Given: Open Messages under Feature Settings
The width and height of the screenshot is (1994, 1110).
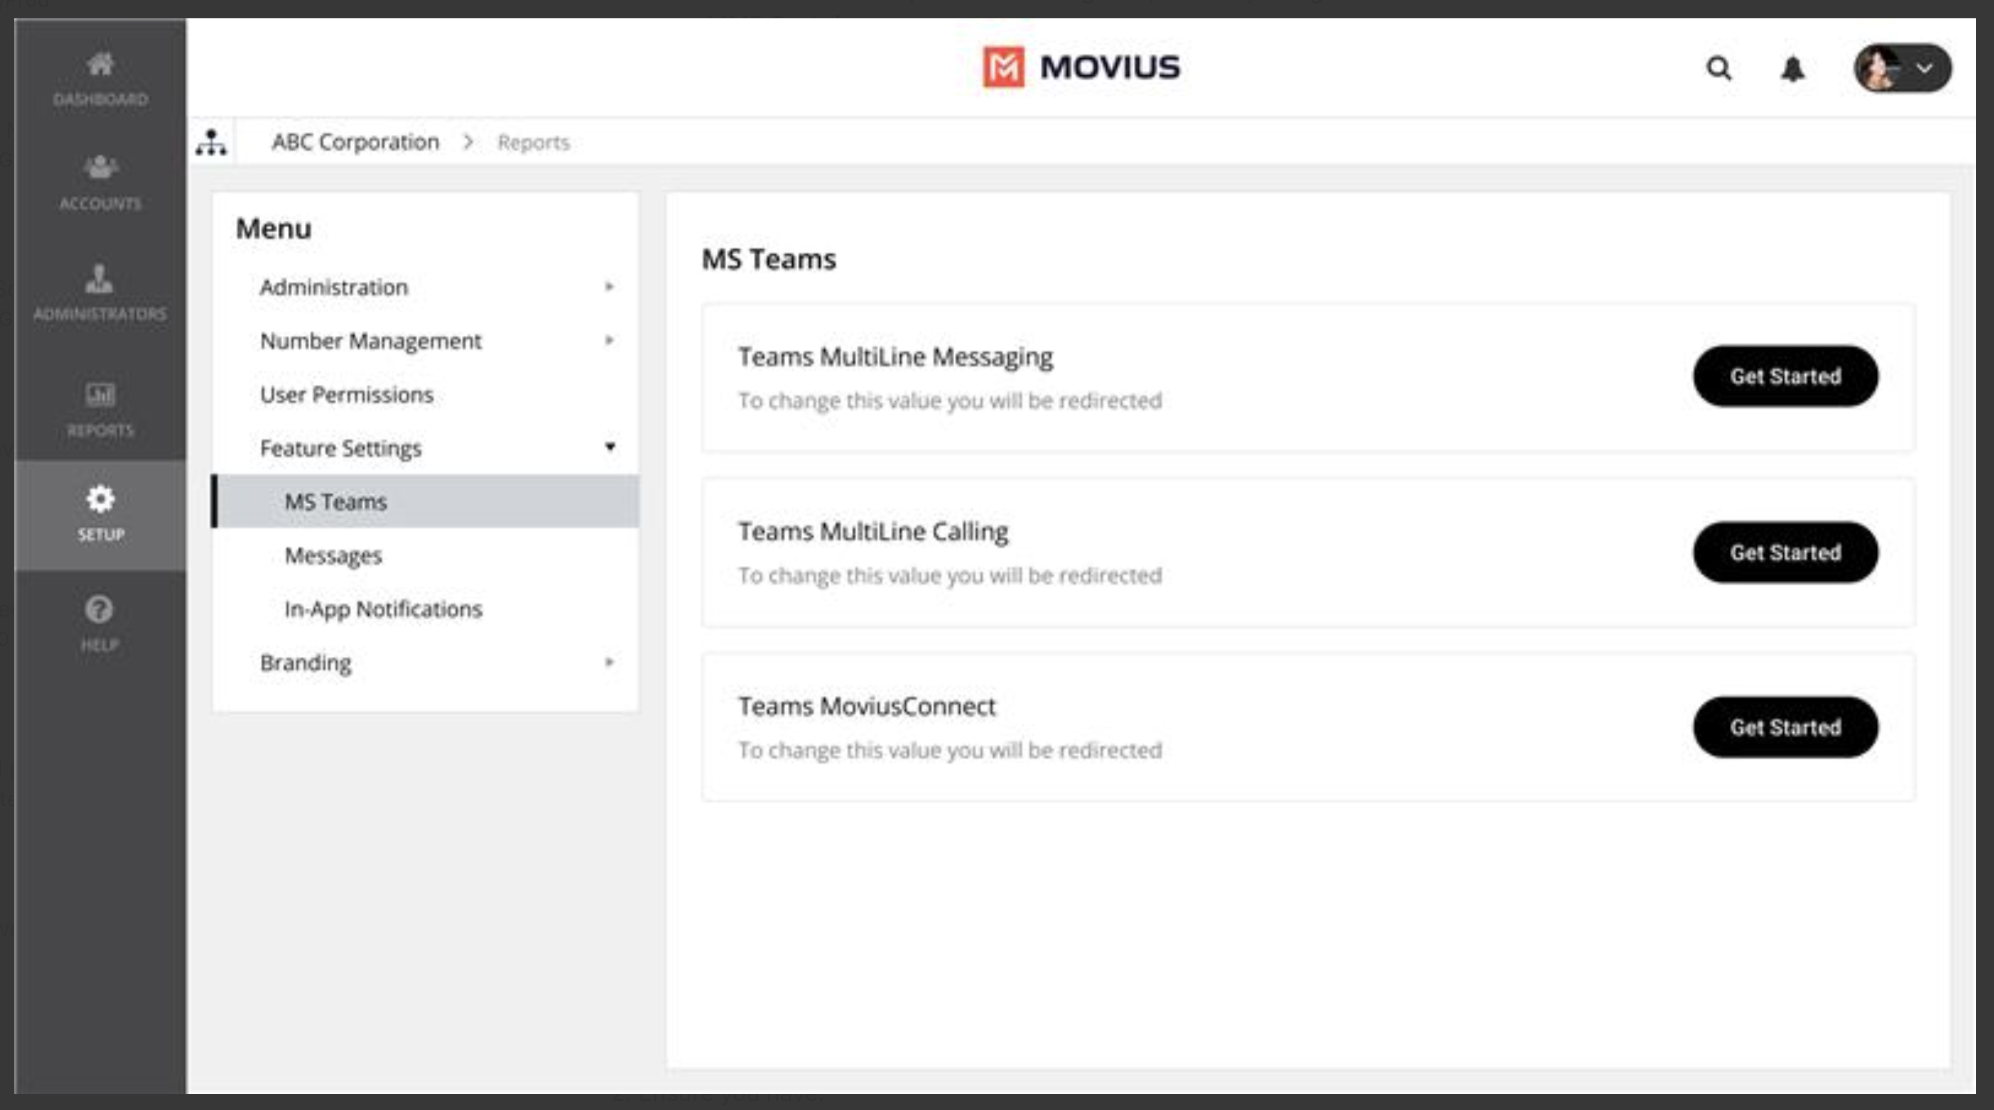Looking at the screenshot, I should (x=333, y=555).
